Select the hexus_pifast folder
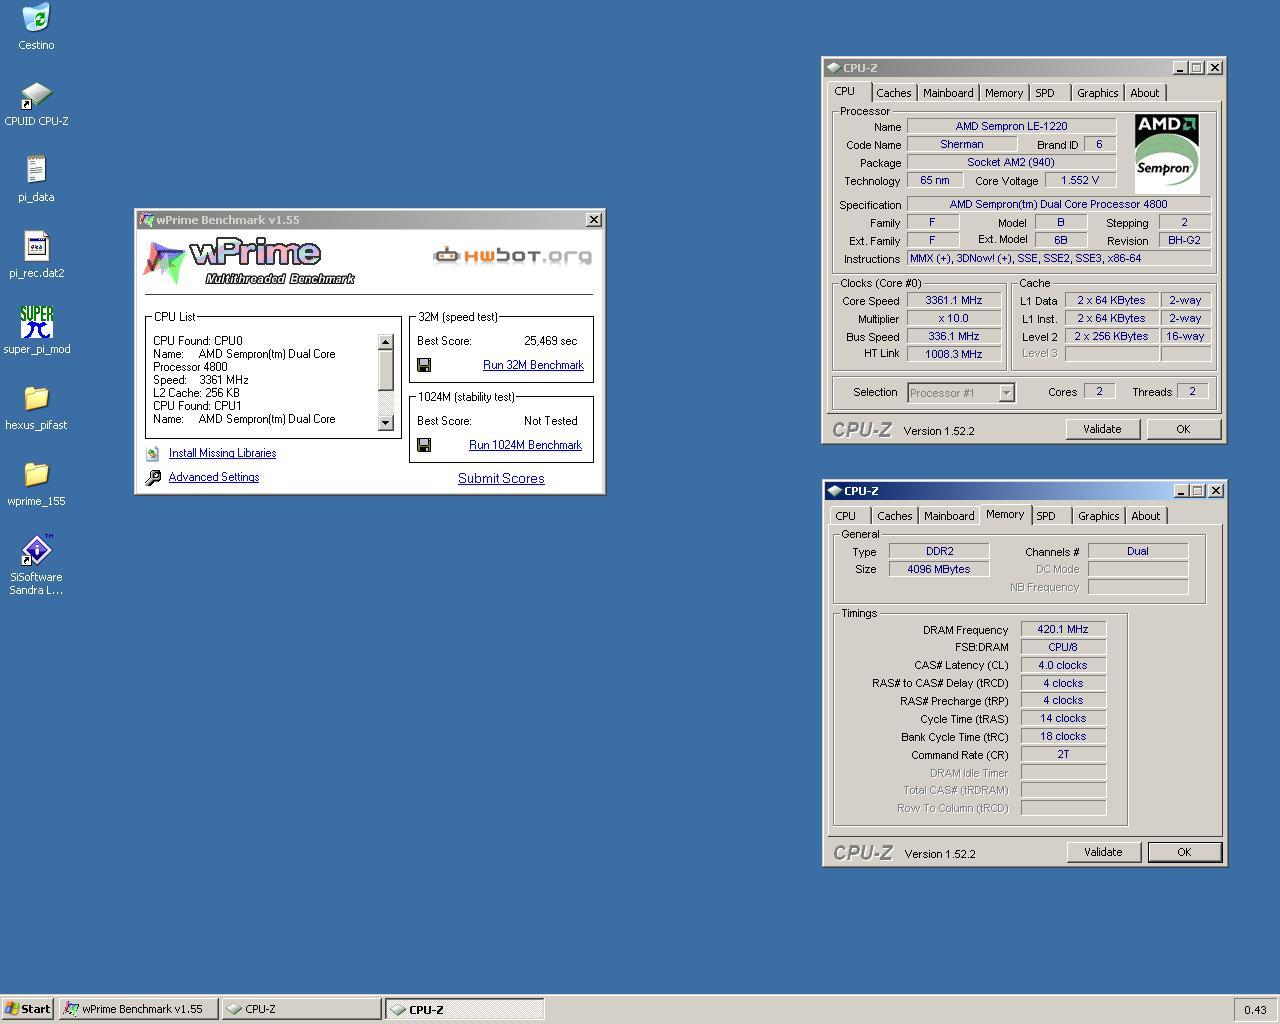The height and width of the screenshot is (1024, 1280). (36, 398)
